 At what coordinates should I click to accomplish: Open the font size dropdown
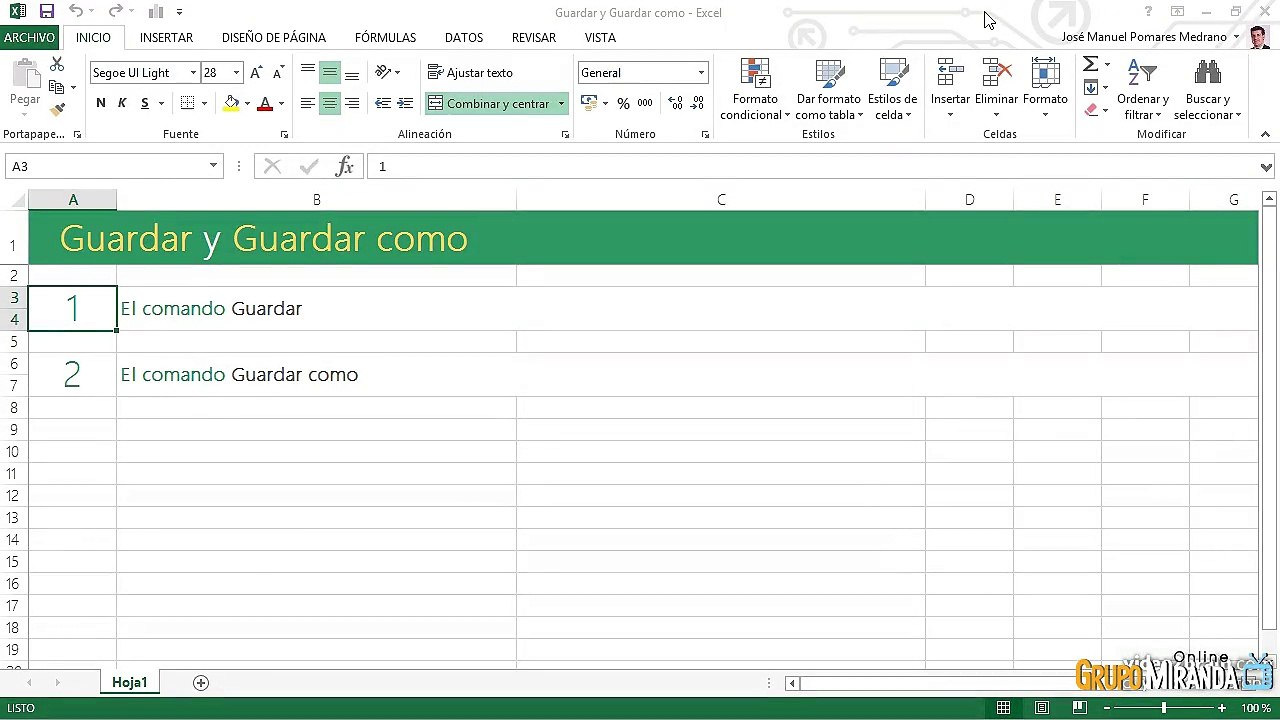coord(236,72)
